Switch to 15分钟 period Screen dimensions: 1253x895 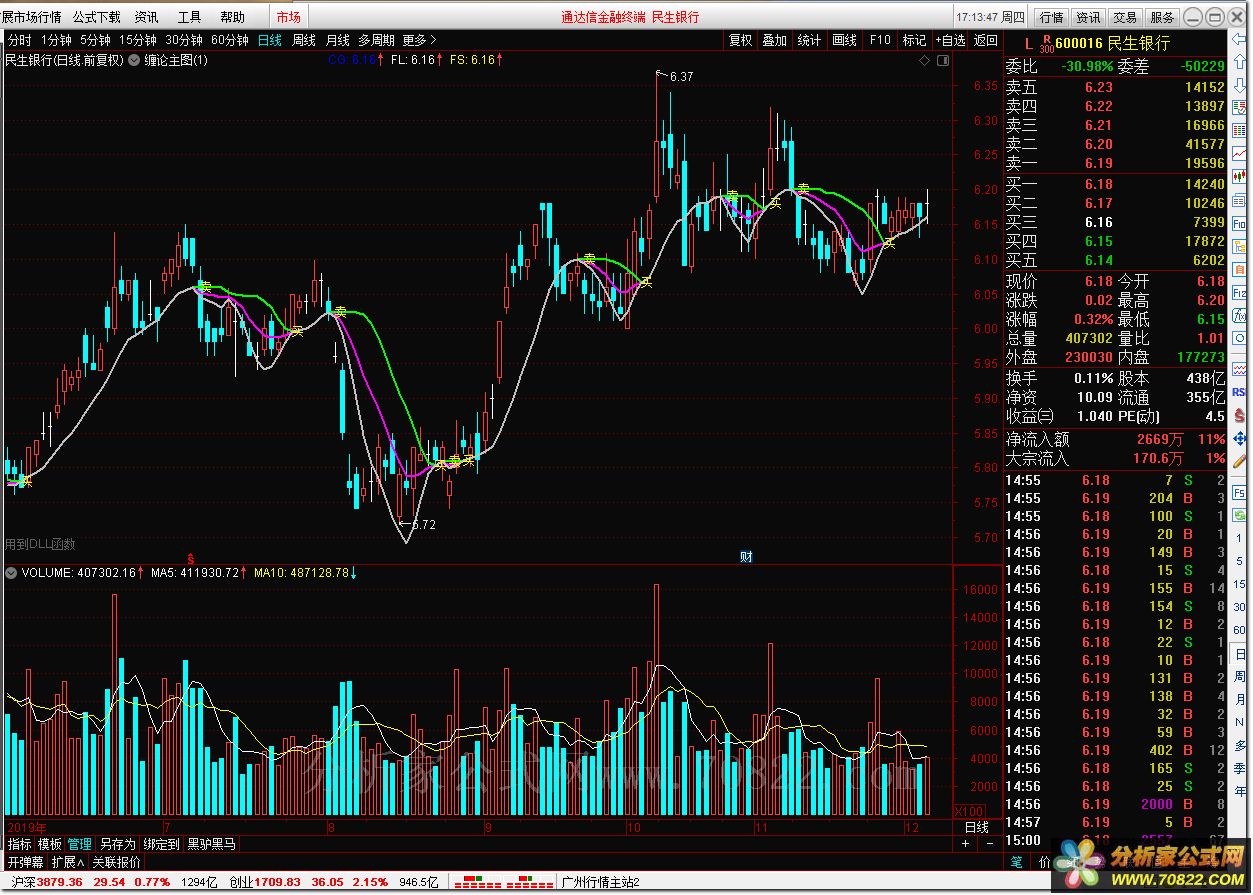tap(138, 40)
